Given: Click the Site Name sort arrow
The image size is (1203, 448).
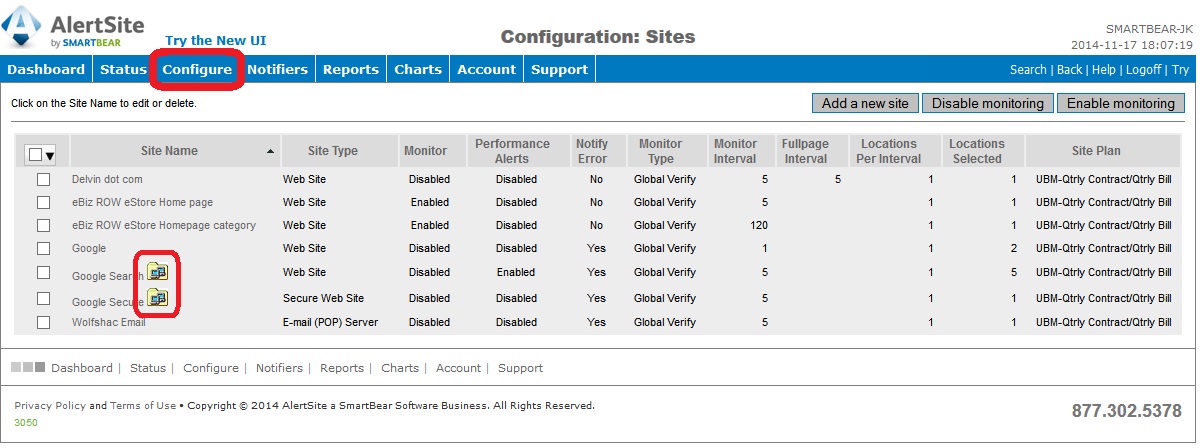Looking at the screenshot, I should [270, 151].
